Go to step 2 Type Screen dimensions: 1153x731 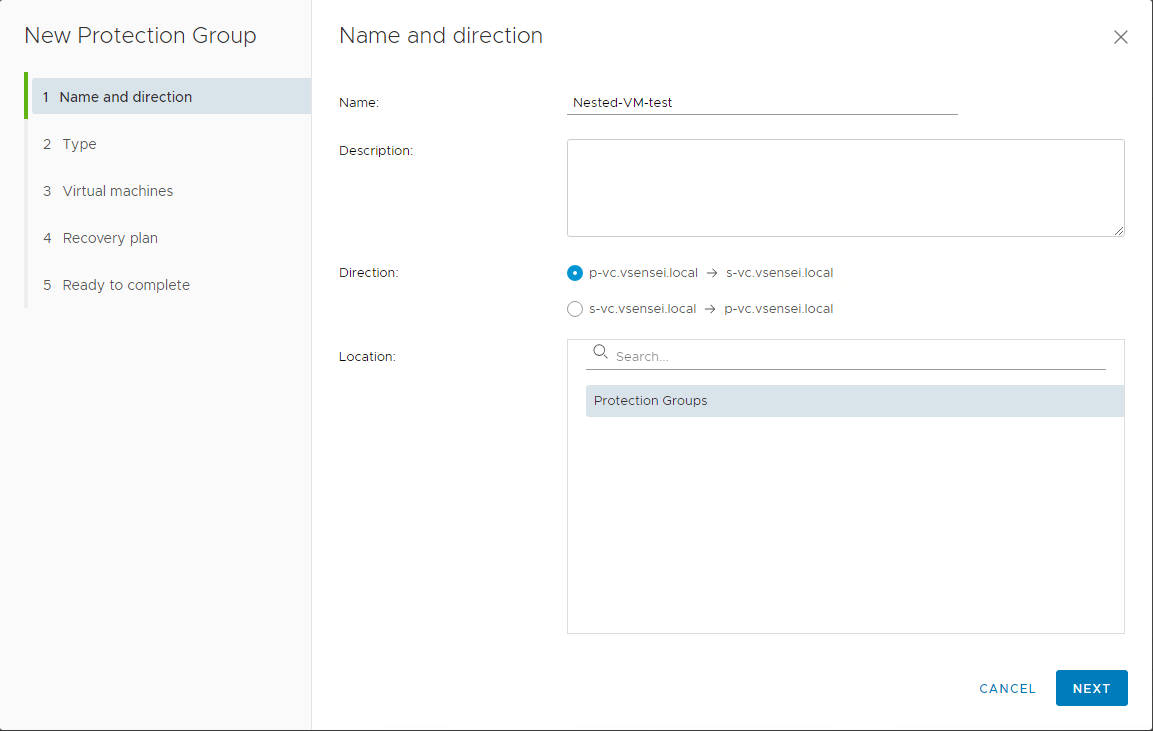[79, 144]
